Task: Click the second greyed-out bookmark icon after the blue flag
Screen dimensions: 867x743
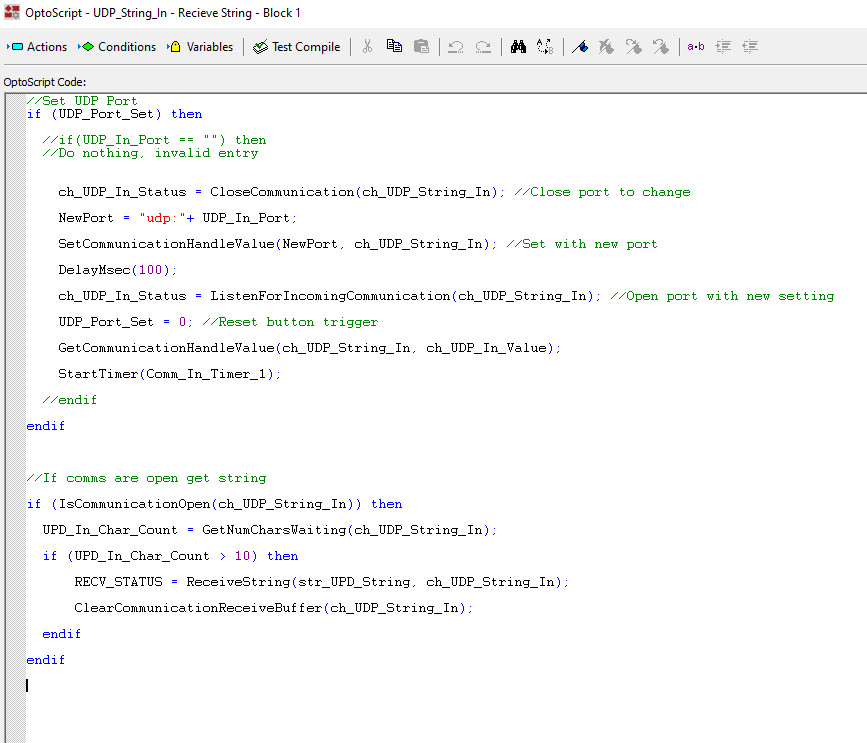Action: [x=634, y=46]
